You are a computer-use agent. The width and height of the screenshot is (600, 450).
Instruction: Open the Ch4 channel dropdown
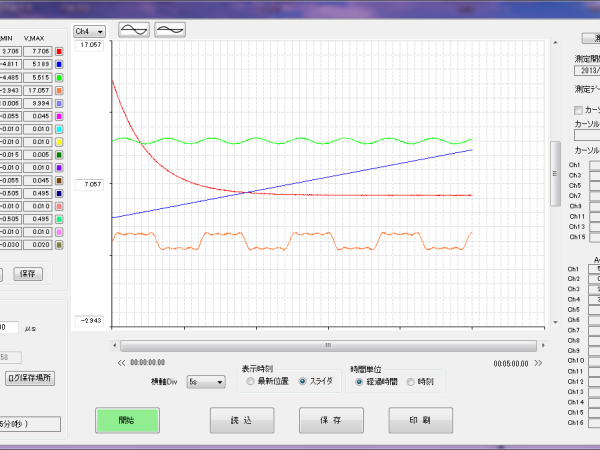pos(90,31)
